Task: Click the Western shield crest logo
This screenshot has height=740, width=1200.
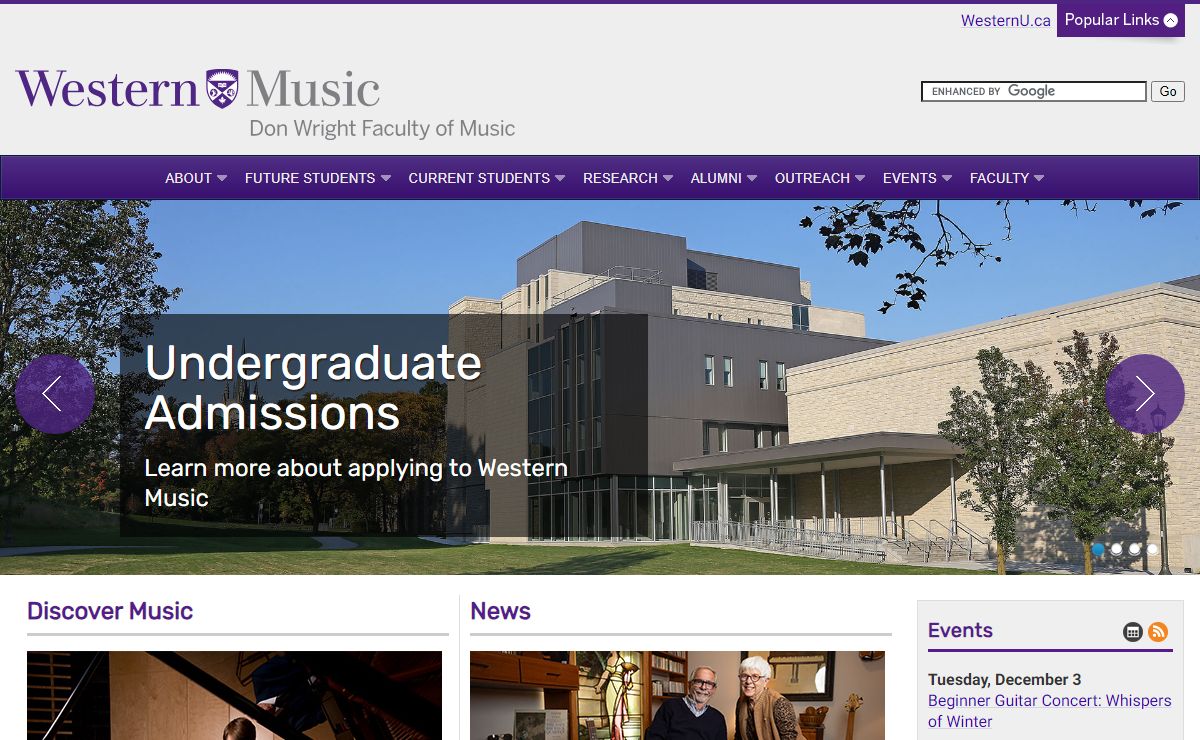Action: [x=222, y=89]
